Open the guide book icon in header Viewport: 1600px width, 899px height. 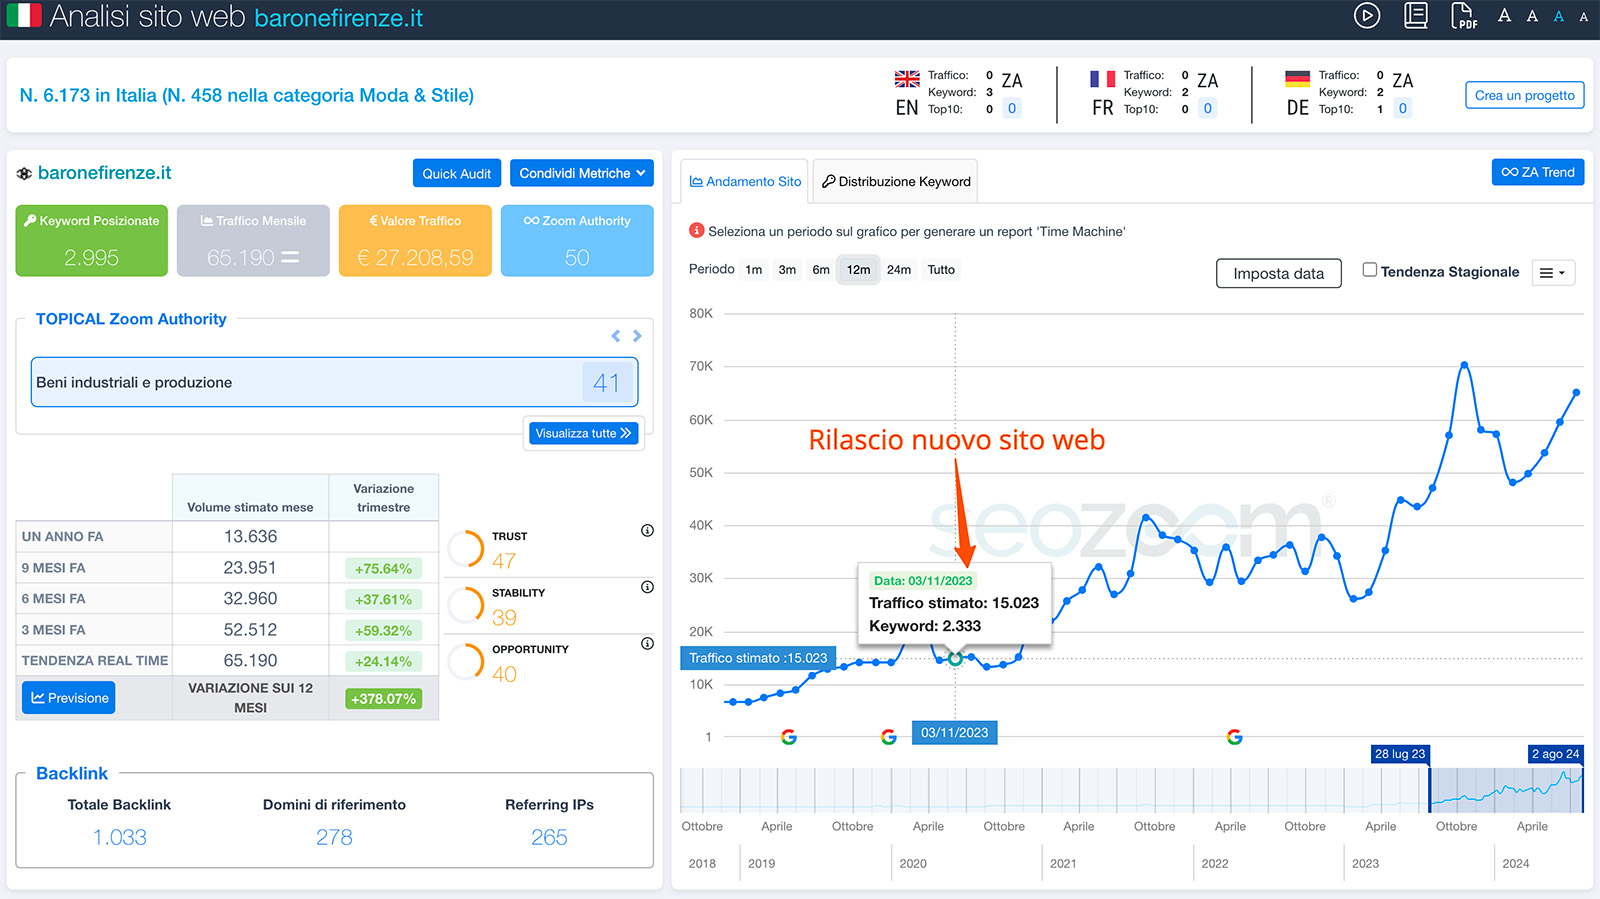(x=1415, y=16)
